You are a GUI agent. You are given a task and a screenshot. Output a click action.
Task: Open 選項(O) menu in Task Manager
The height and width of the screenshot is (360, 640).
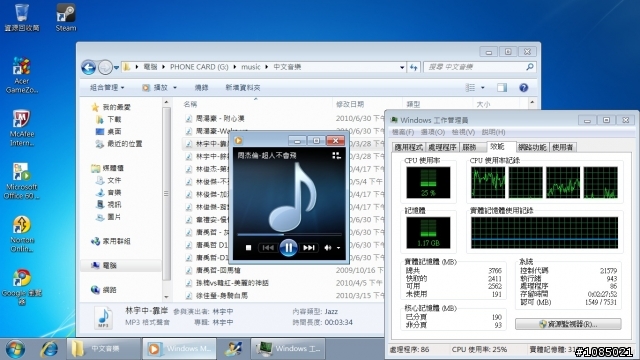coord(433,132)
